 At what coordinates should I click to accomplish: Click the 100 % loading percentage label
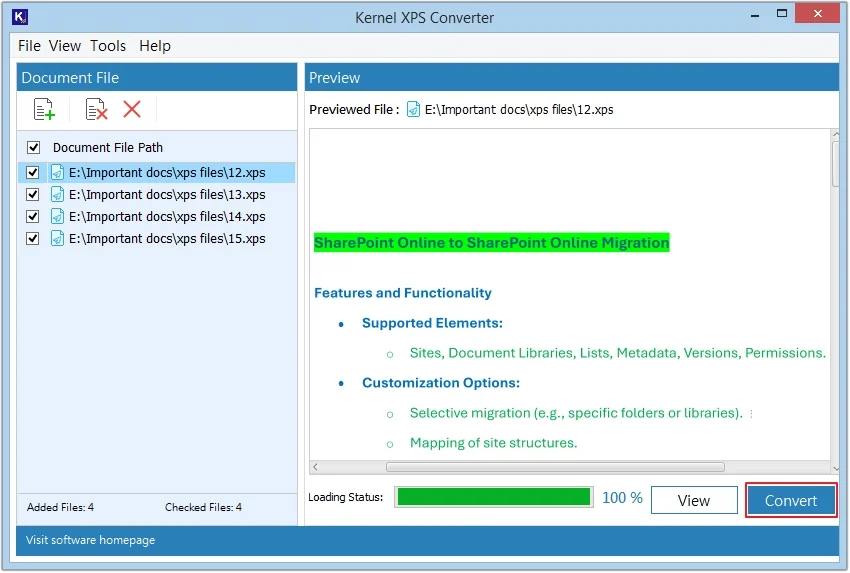pos(622,498)
